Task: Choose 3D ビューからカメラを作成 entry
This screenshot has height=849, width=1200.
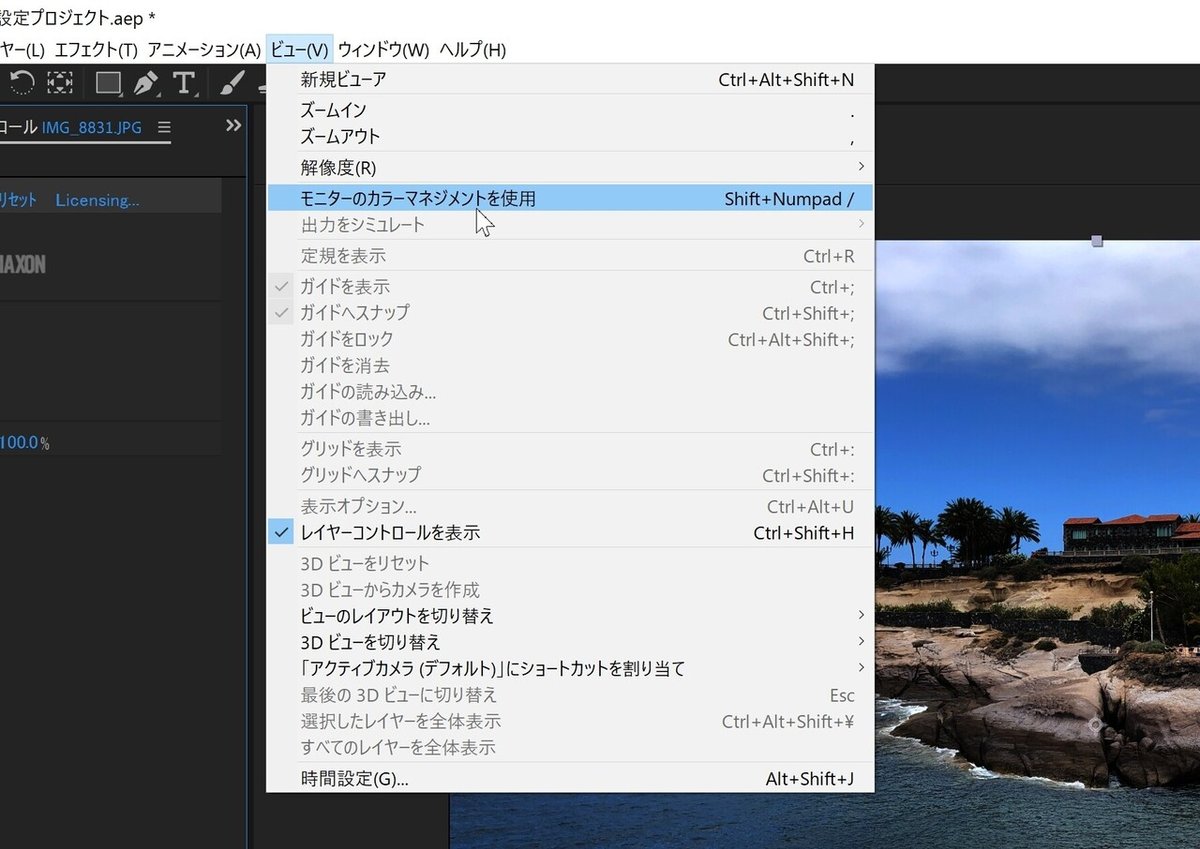Action: pos(570,589)
